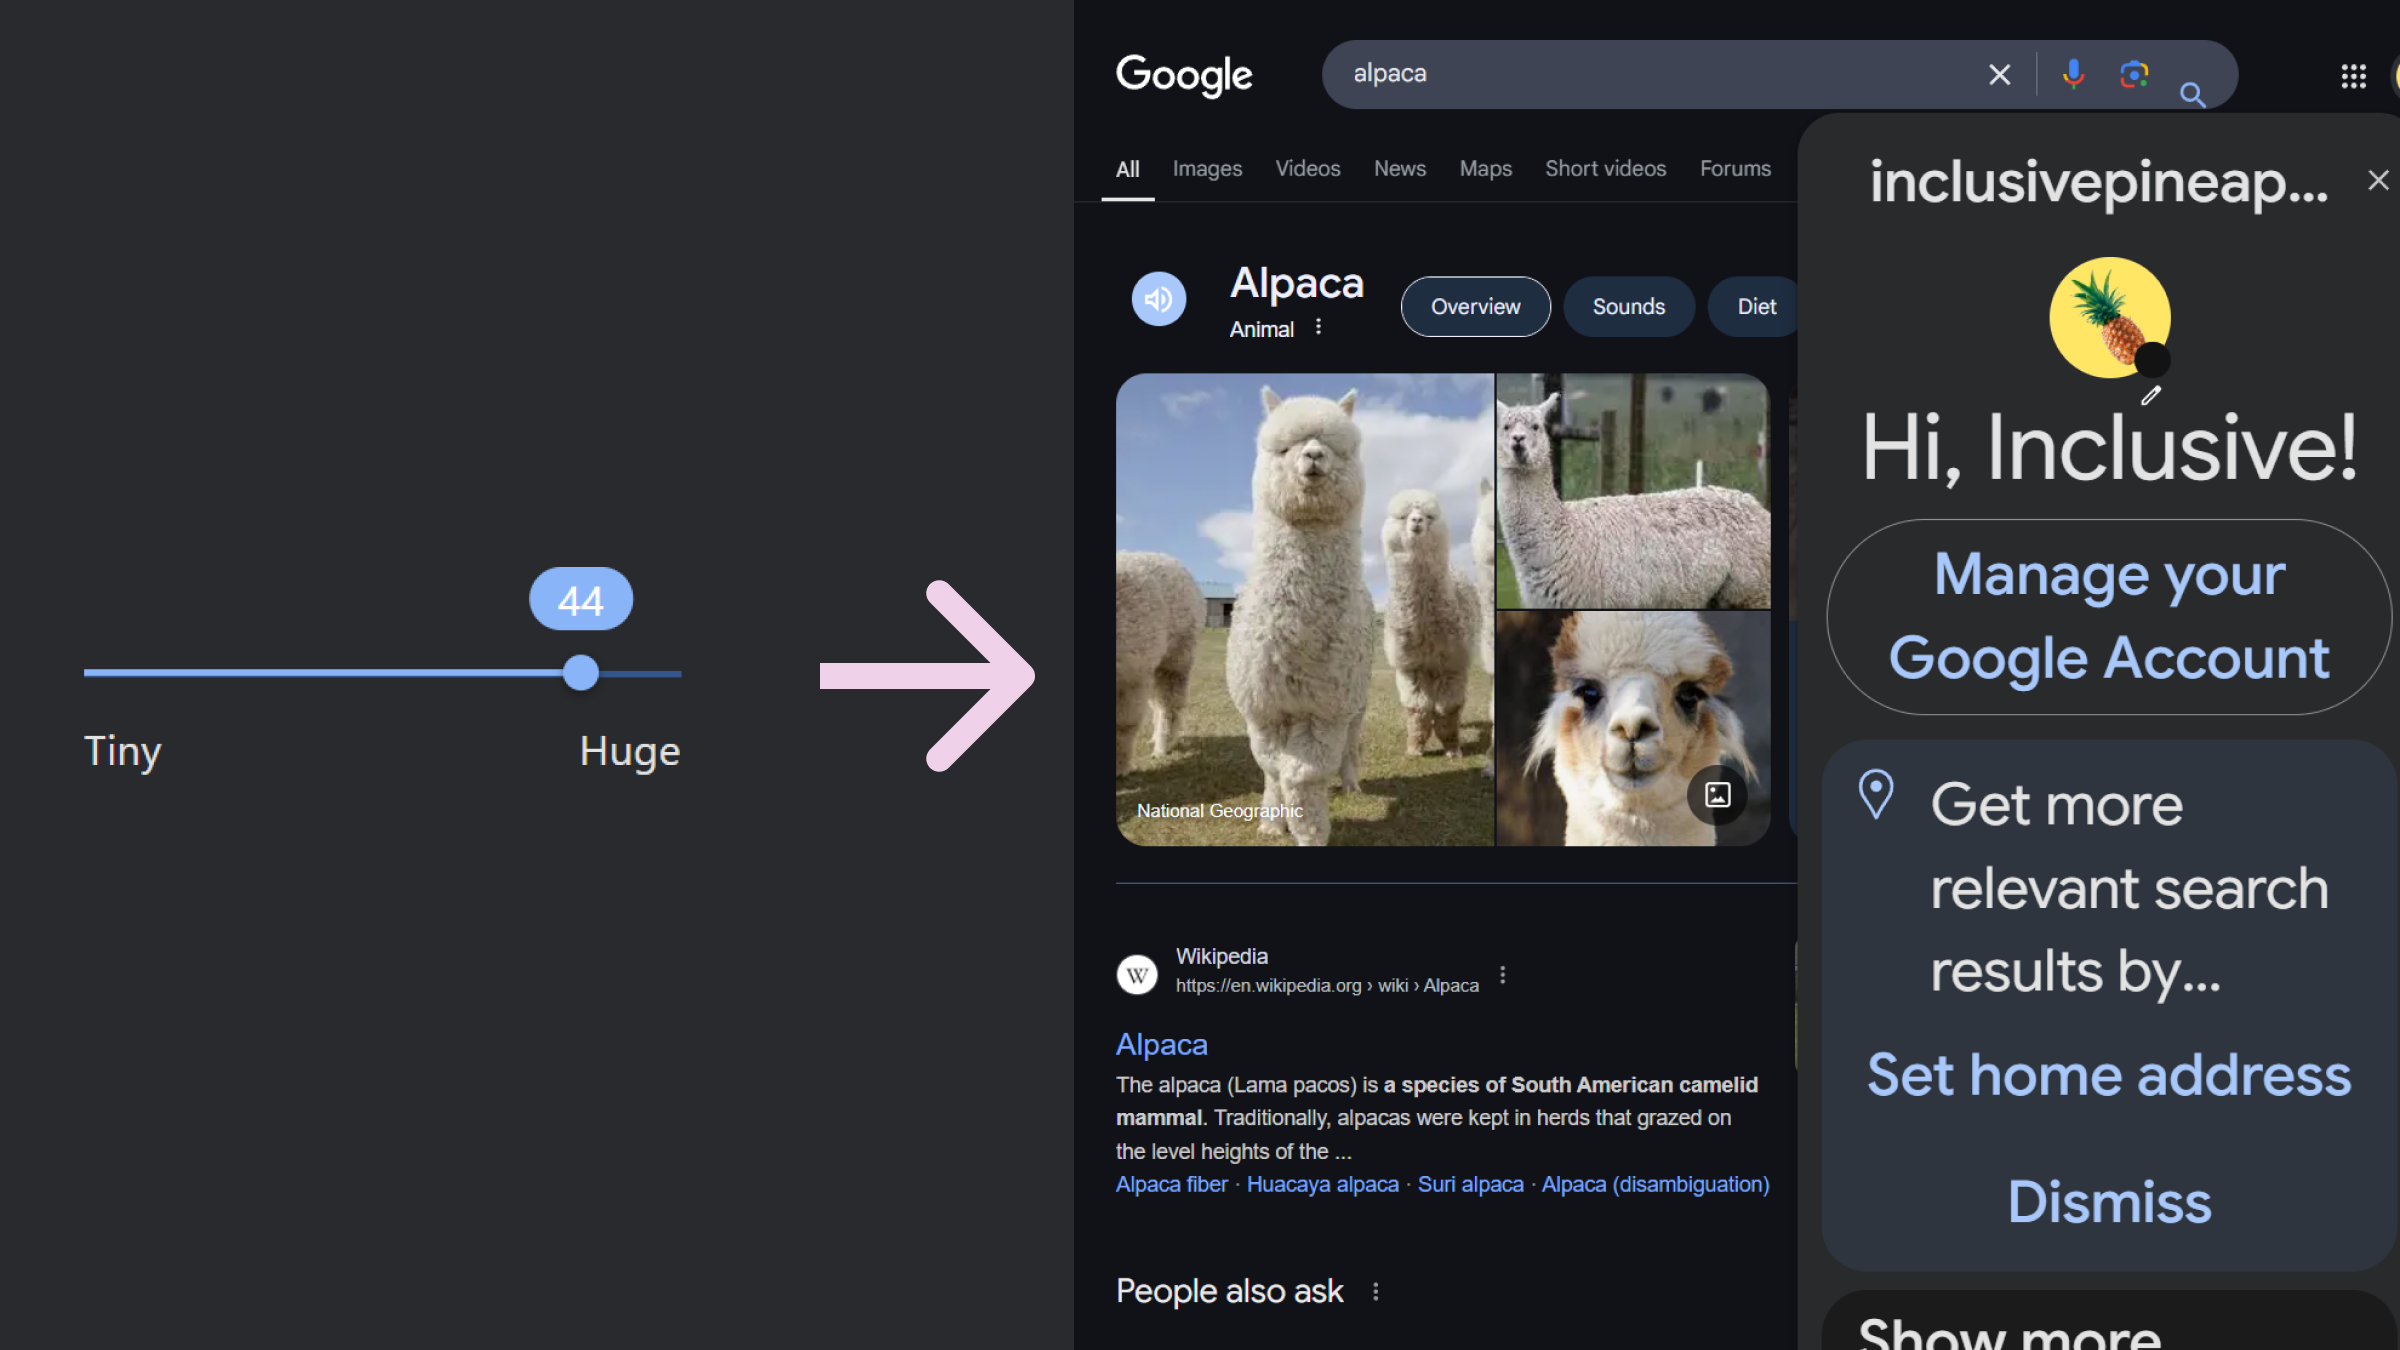Open the Google apps grid
This screenshot has height=1350, width=2400.
(x=2353, y=76)
